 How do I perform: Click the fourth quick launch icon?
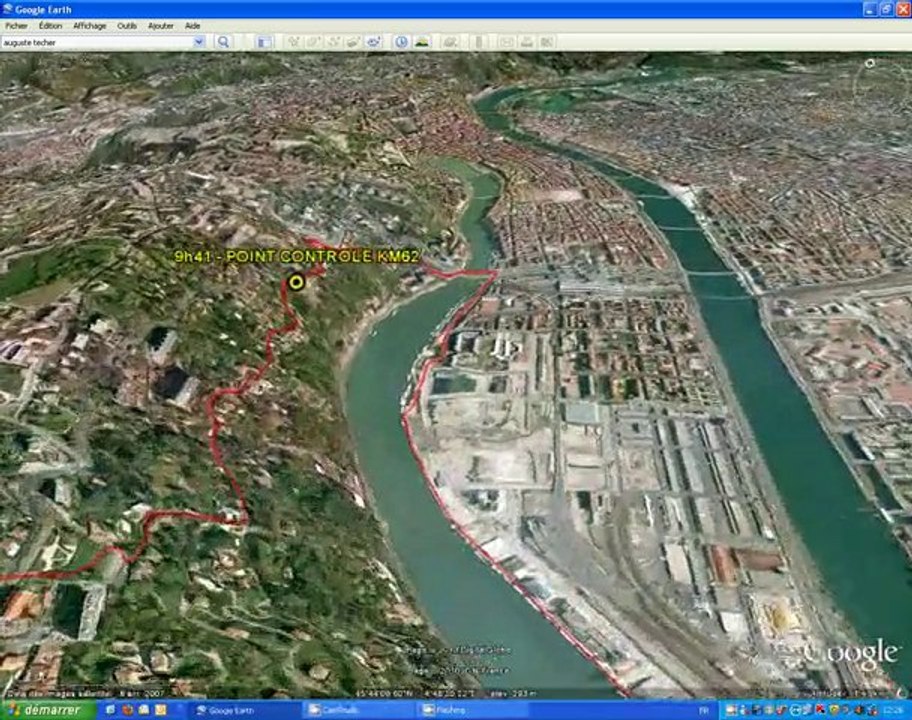pyautogui.click(x=161, y=710)
